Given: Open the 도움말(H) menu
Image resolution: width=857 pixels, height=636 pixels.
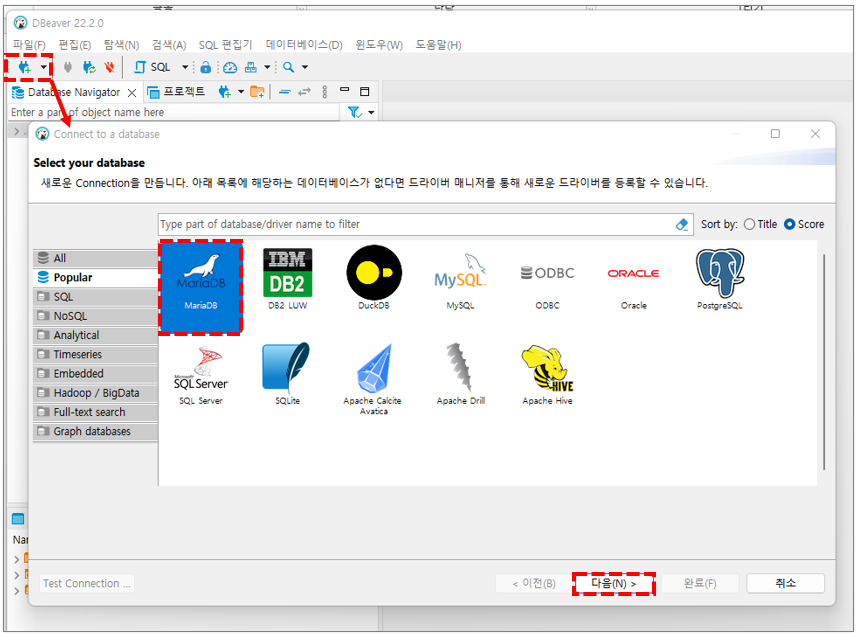Looking at the screenshot, I should (438, 45).
